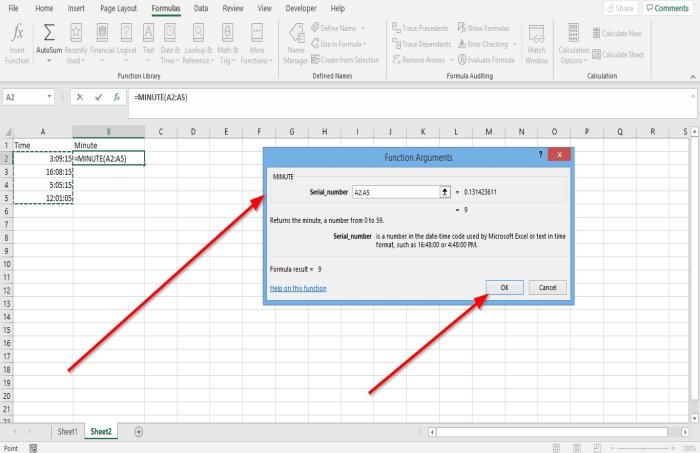Click the horizontal scrollbar
This screenshot has width=700, height=453.
click(x=552, y=432)
